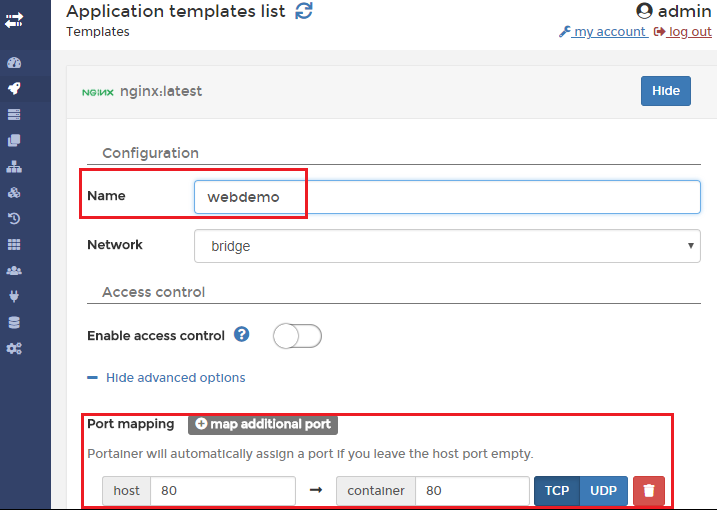This screenshot has width=717, height=510.
Task: Click map additional port button
Action: coord(263,424)
